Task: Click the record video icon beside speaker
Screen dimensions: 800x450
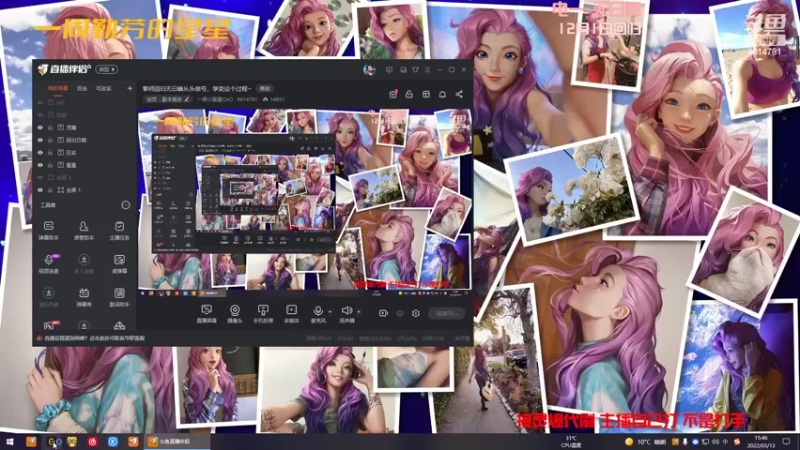Action: point(383,313)
